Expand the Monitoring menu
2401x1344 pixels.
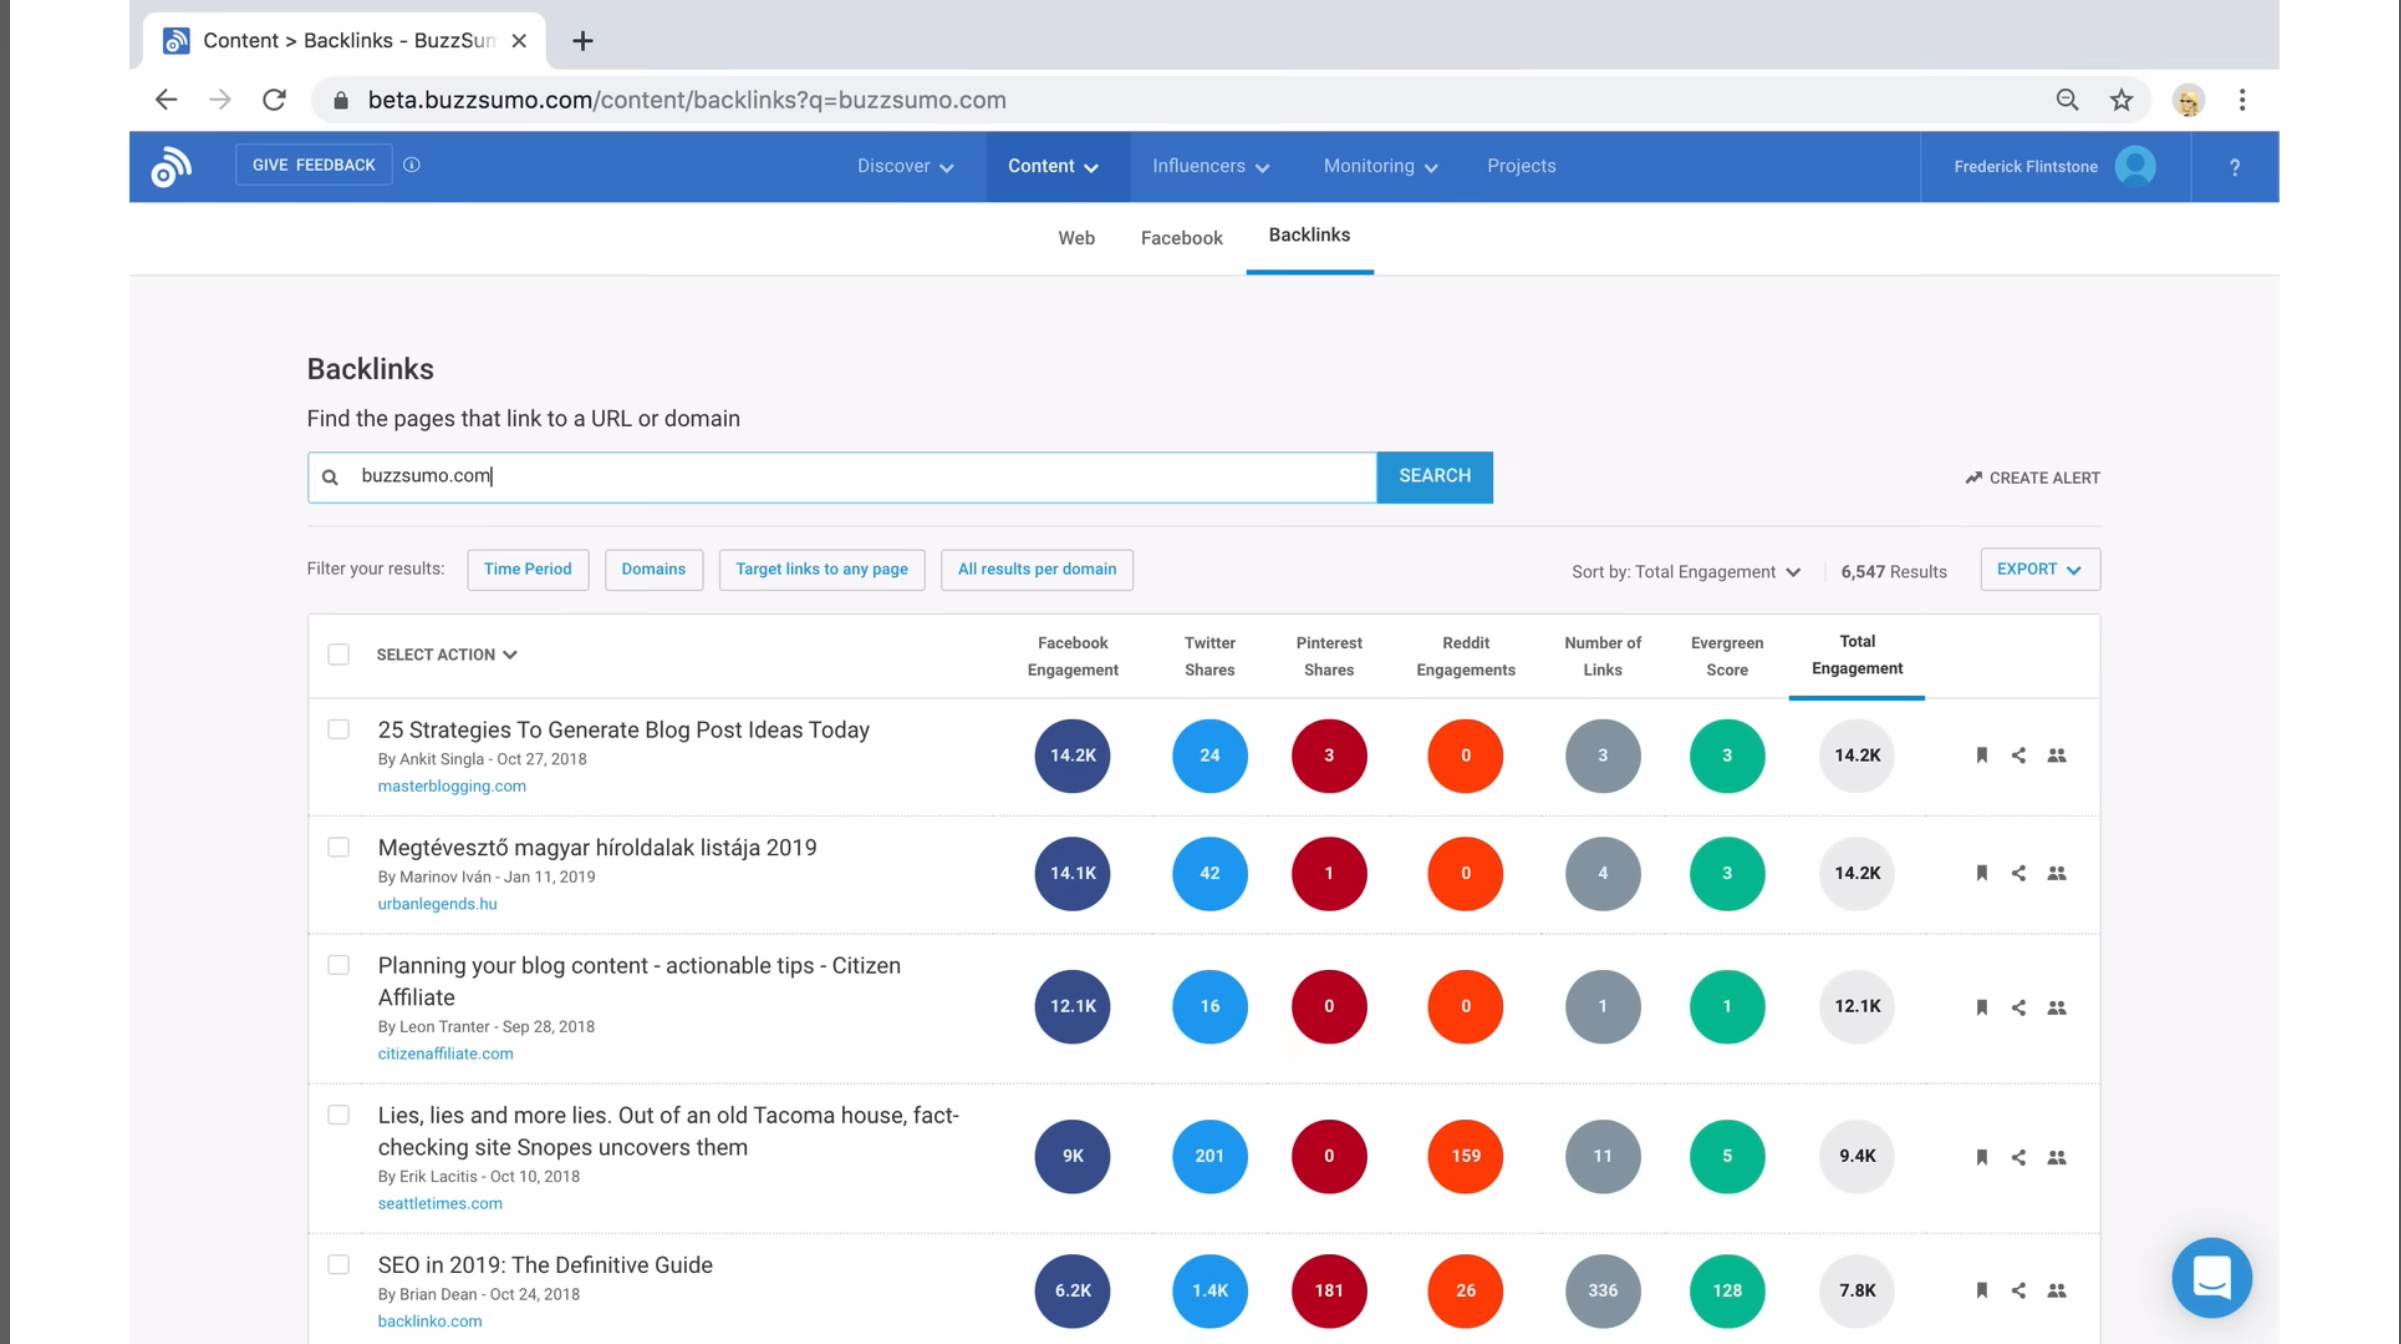[x=1380, y=166]
